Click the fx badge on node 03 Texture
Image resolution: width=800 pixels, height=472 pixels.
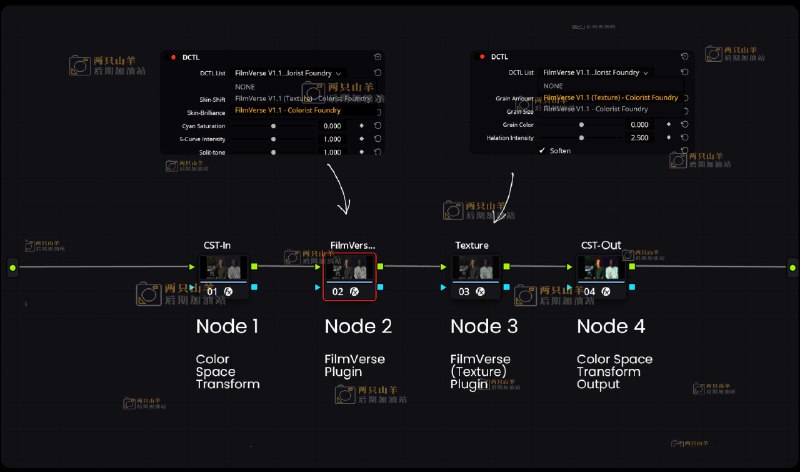pyautogui.click(x=480, y=291)
